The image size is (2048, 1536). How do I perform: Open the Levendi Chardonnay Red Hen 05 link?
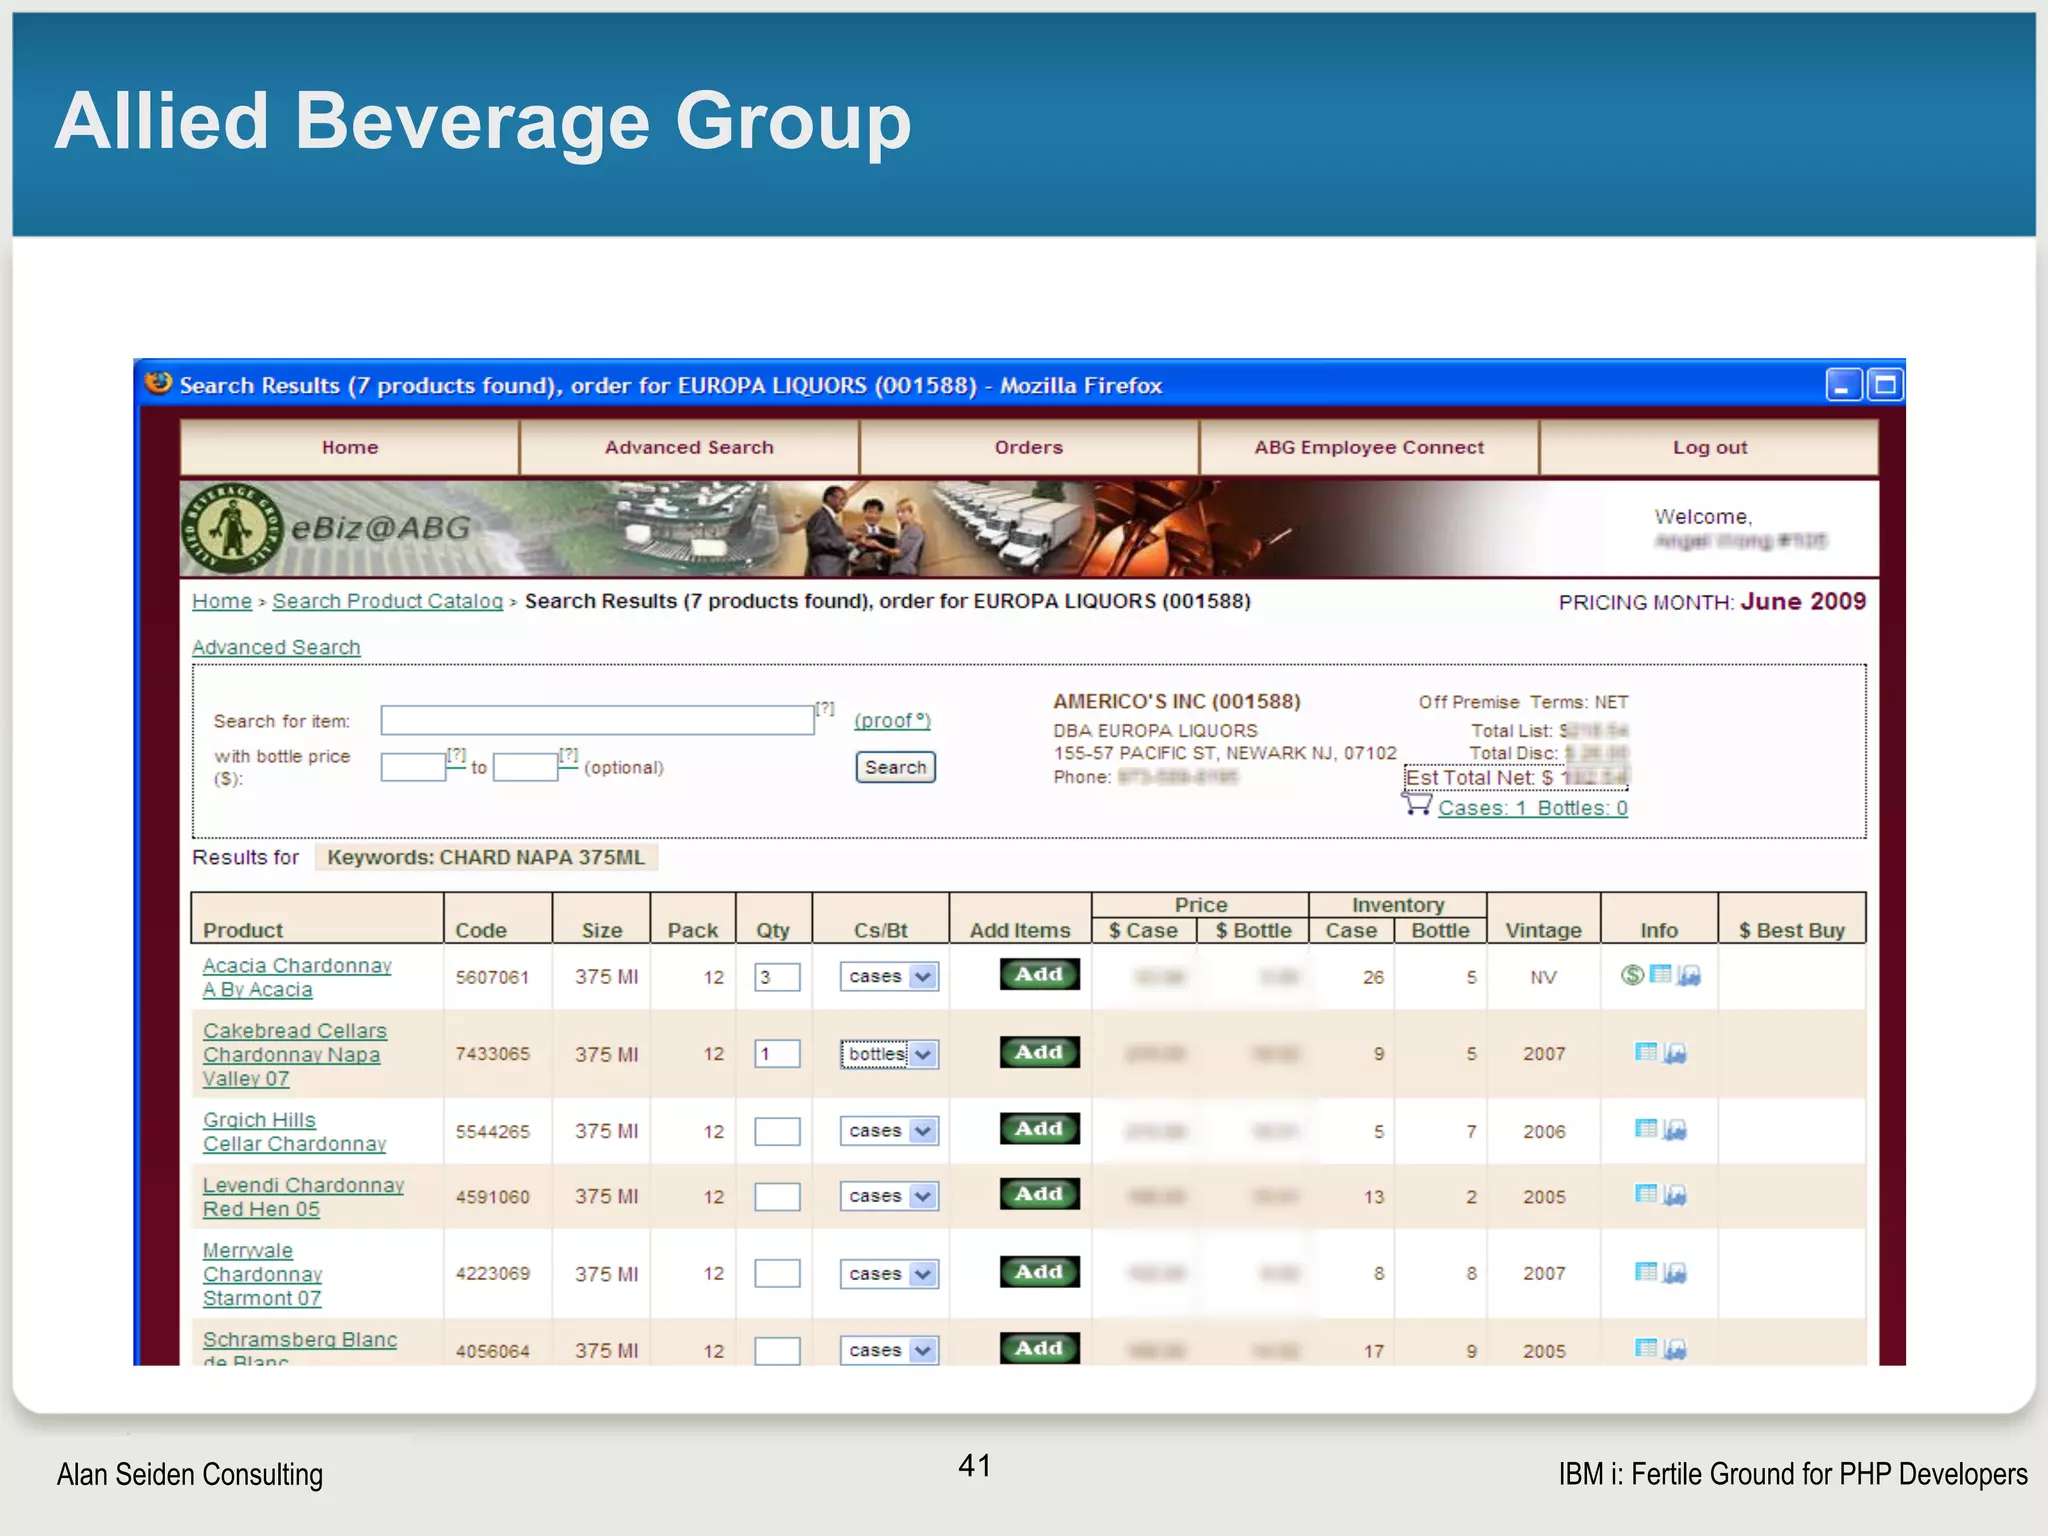coord(303,1197)
